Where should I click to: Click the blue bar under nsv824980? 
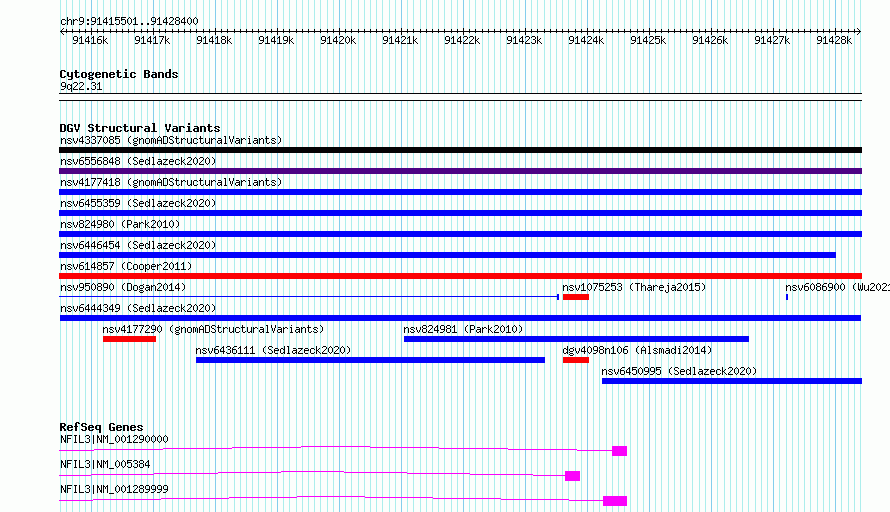(x=460, y=234)
